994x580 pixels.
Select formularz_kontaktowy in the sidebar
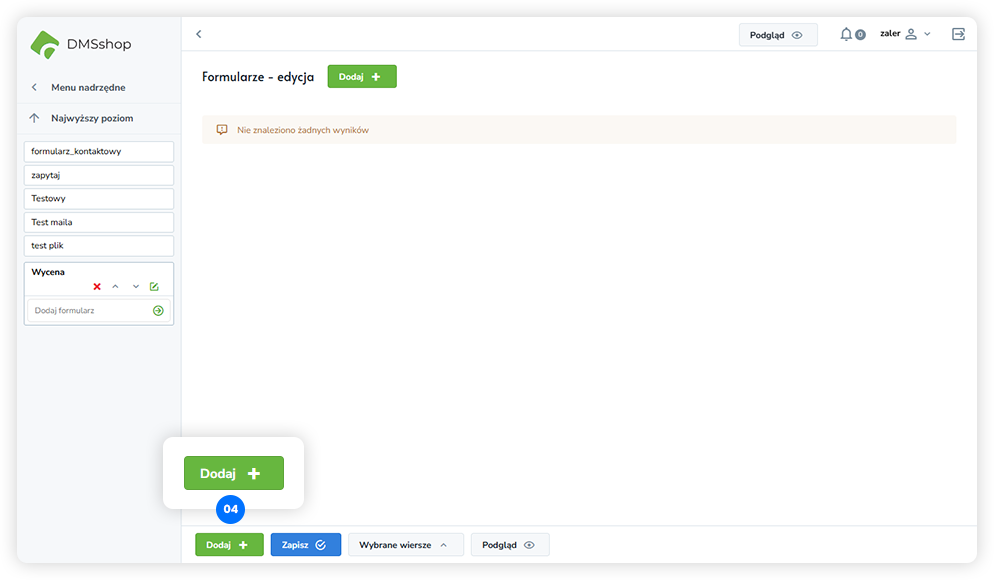coord(99,151)
